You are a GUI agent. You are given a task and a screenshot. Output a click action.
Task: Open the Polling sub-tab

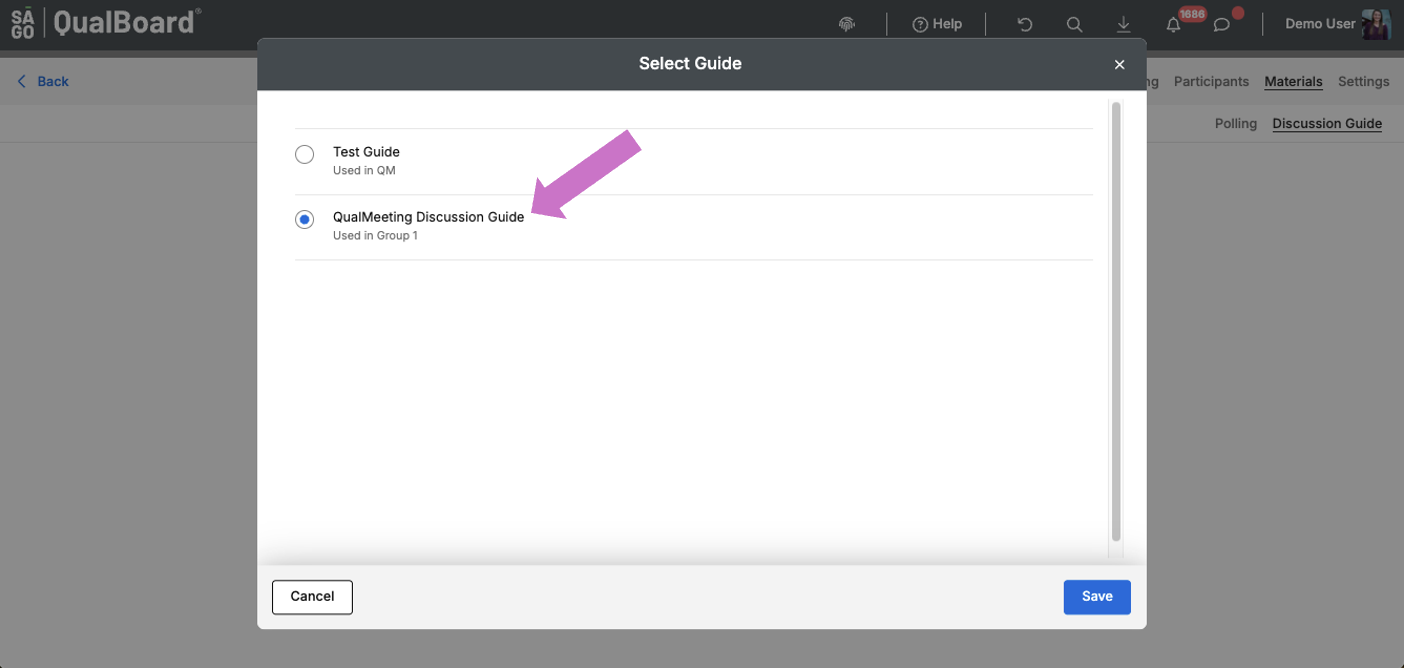coord(1236,124)
